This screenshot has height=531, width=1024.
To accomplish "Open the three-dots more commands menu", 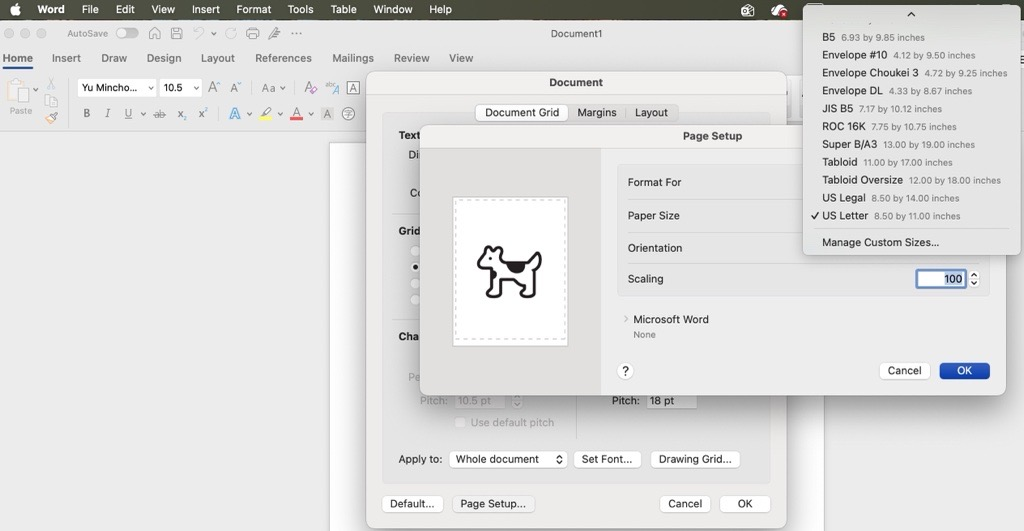I will coord(296,33).
